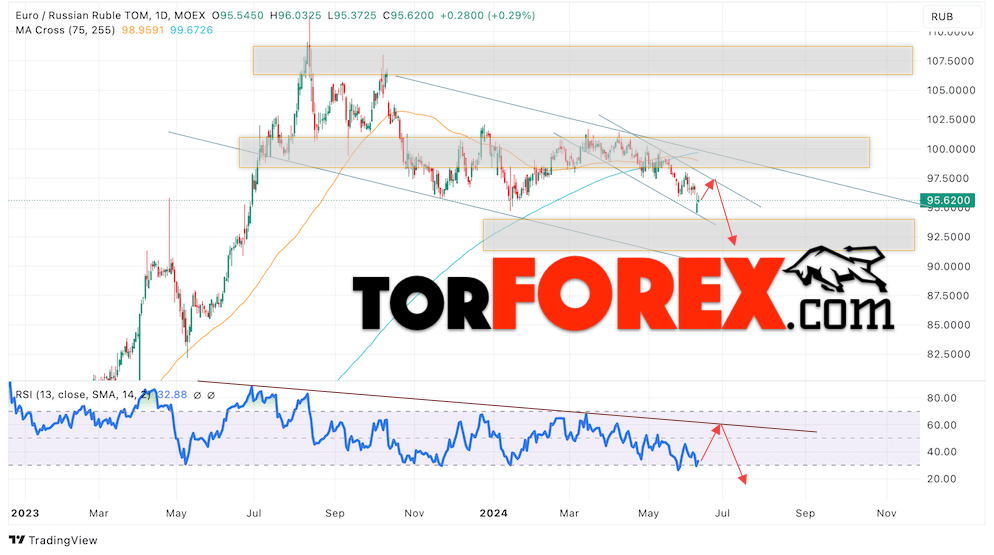Viewport: 994px width, 555px height.
Task: Click the final Nov label on the time axis
Action: (886, 513)
